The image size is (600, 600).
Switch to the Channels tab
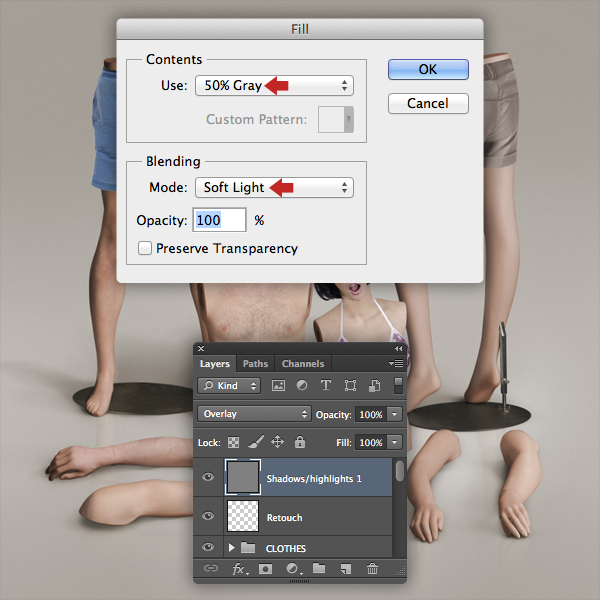pyautogui.click(x=303, y=364)
